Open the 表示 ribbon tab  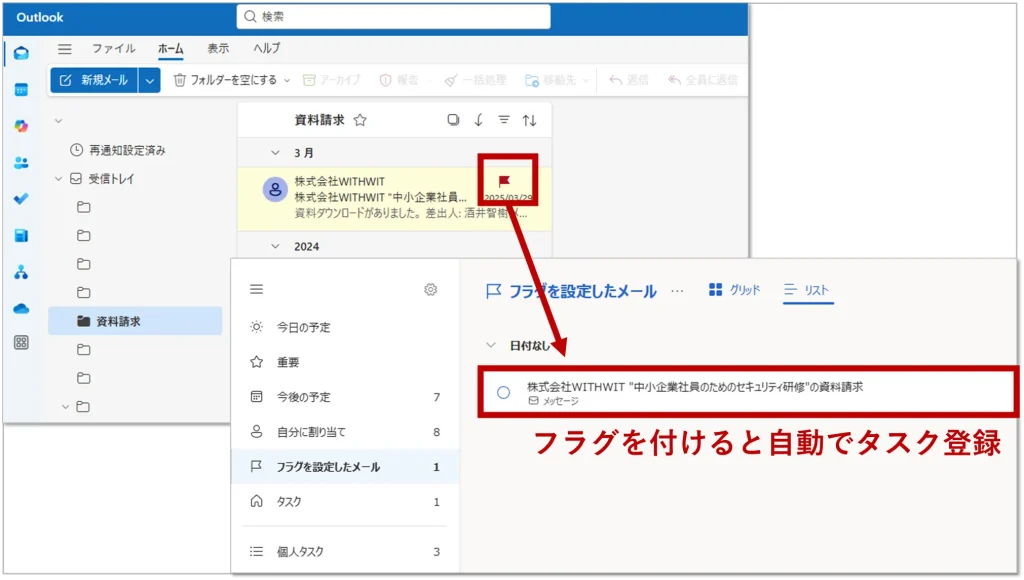pos(218,48)
